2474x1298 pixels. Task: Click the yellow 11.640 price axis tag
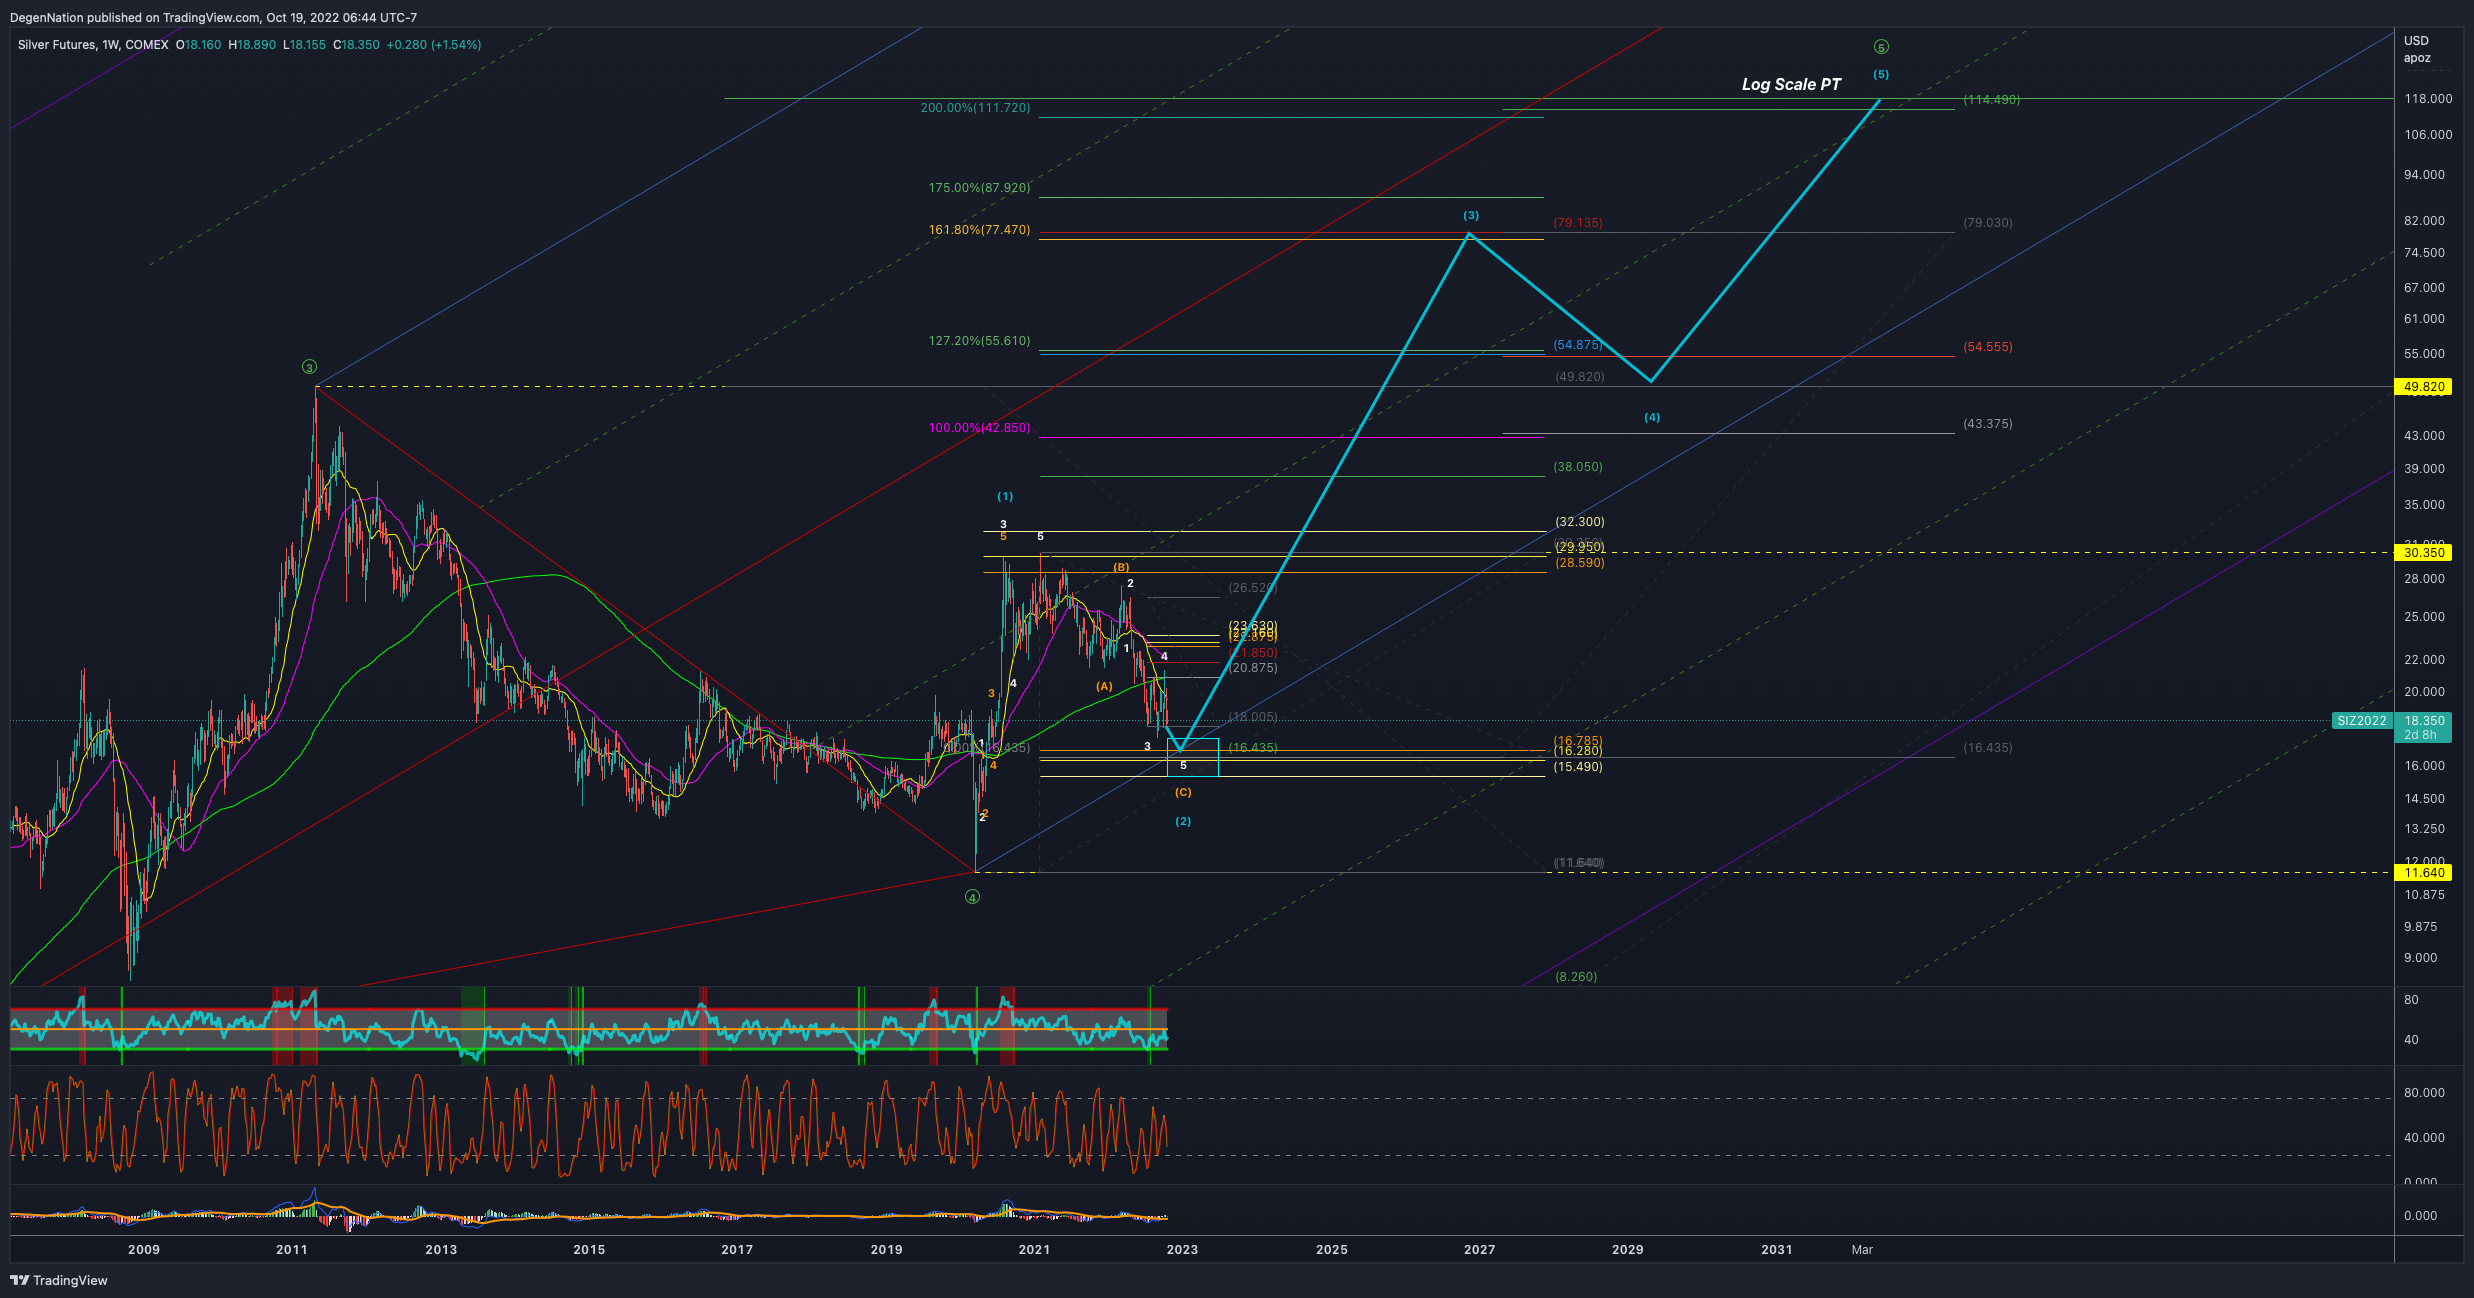pos(2424,872)
